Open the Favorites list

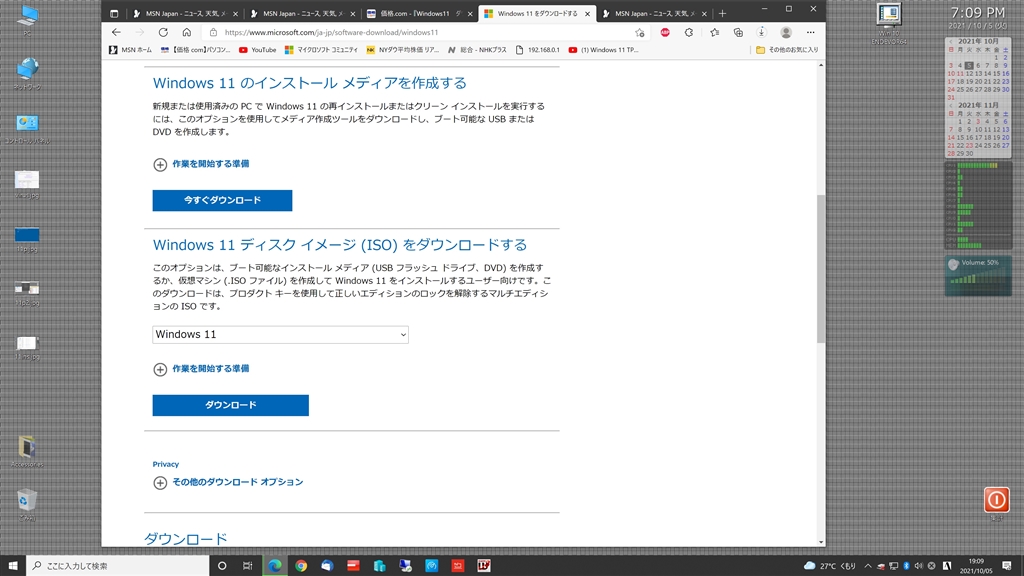click(714, 32)
